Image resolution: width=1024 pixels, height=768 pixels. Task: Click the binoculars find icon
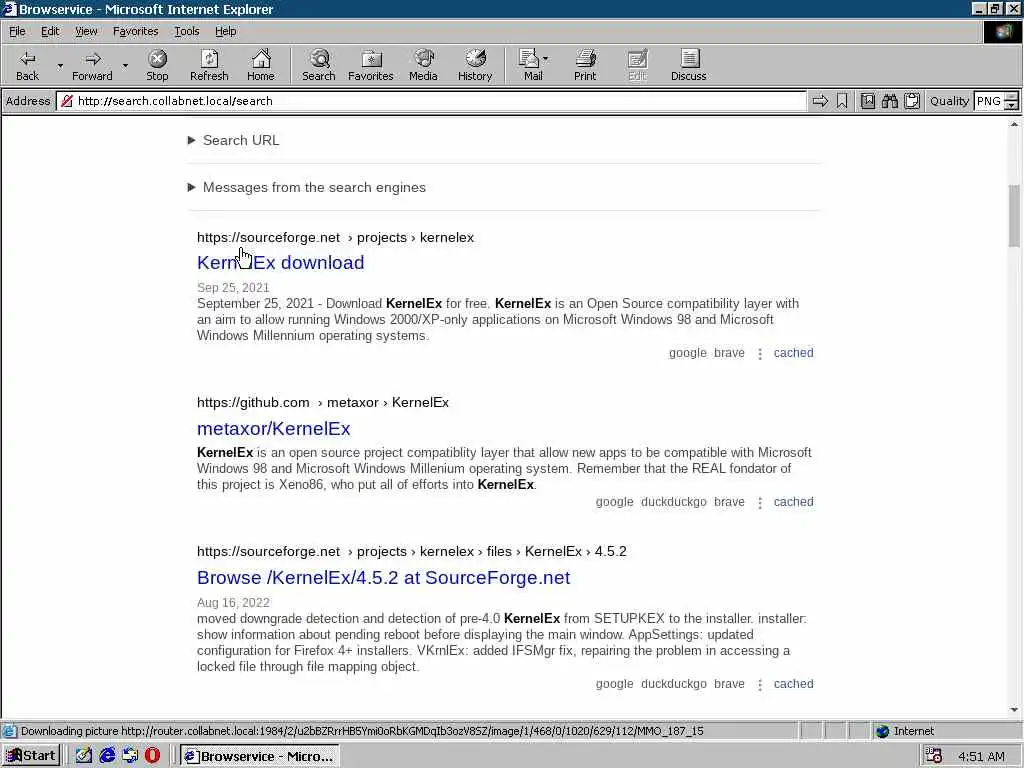point(889,101)
